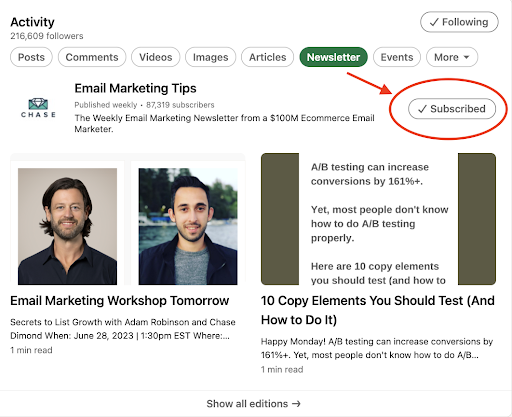Viewport: 512px width, 417px height.
Task: Switch to the Posts filter
Action: (x=31, y=57)
